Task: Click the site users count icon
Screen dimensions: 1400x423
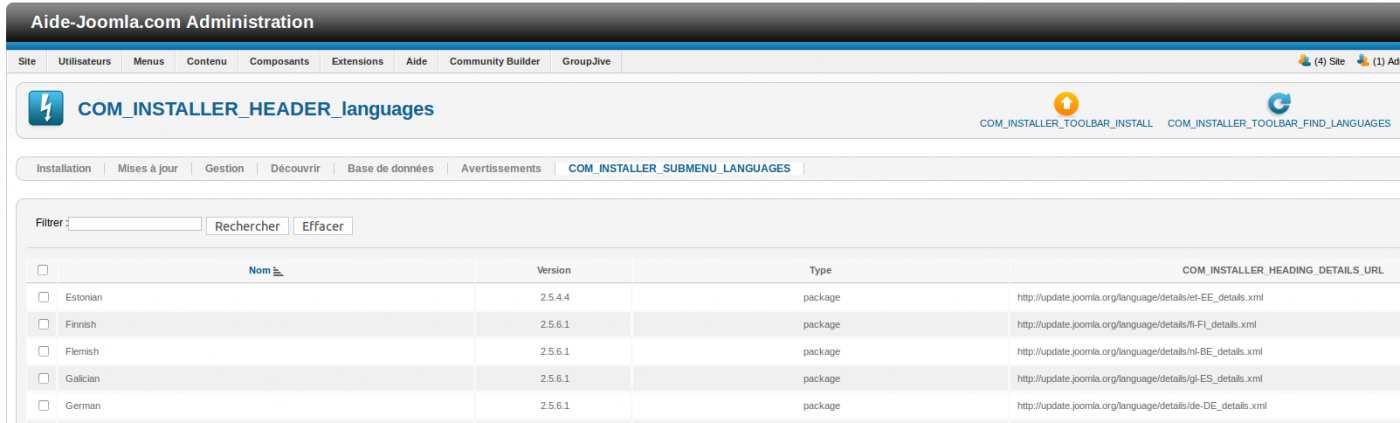Action: pyautogui.click(x=1304, y=61)
